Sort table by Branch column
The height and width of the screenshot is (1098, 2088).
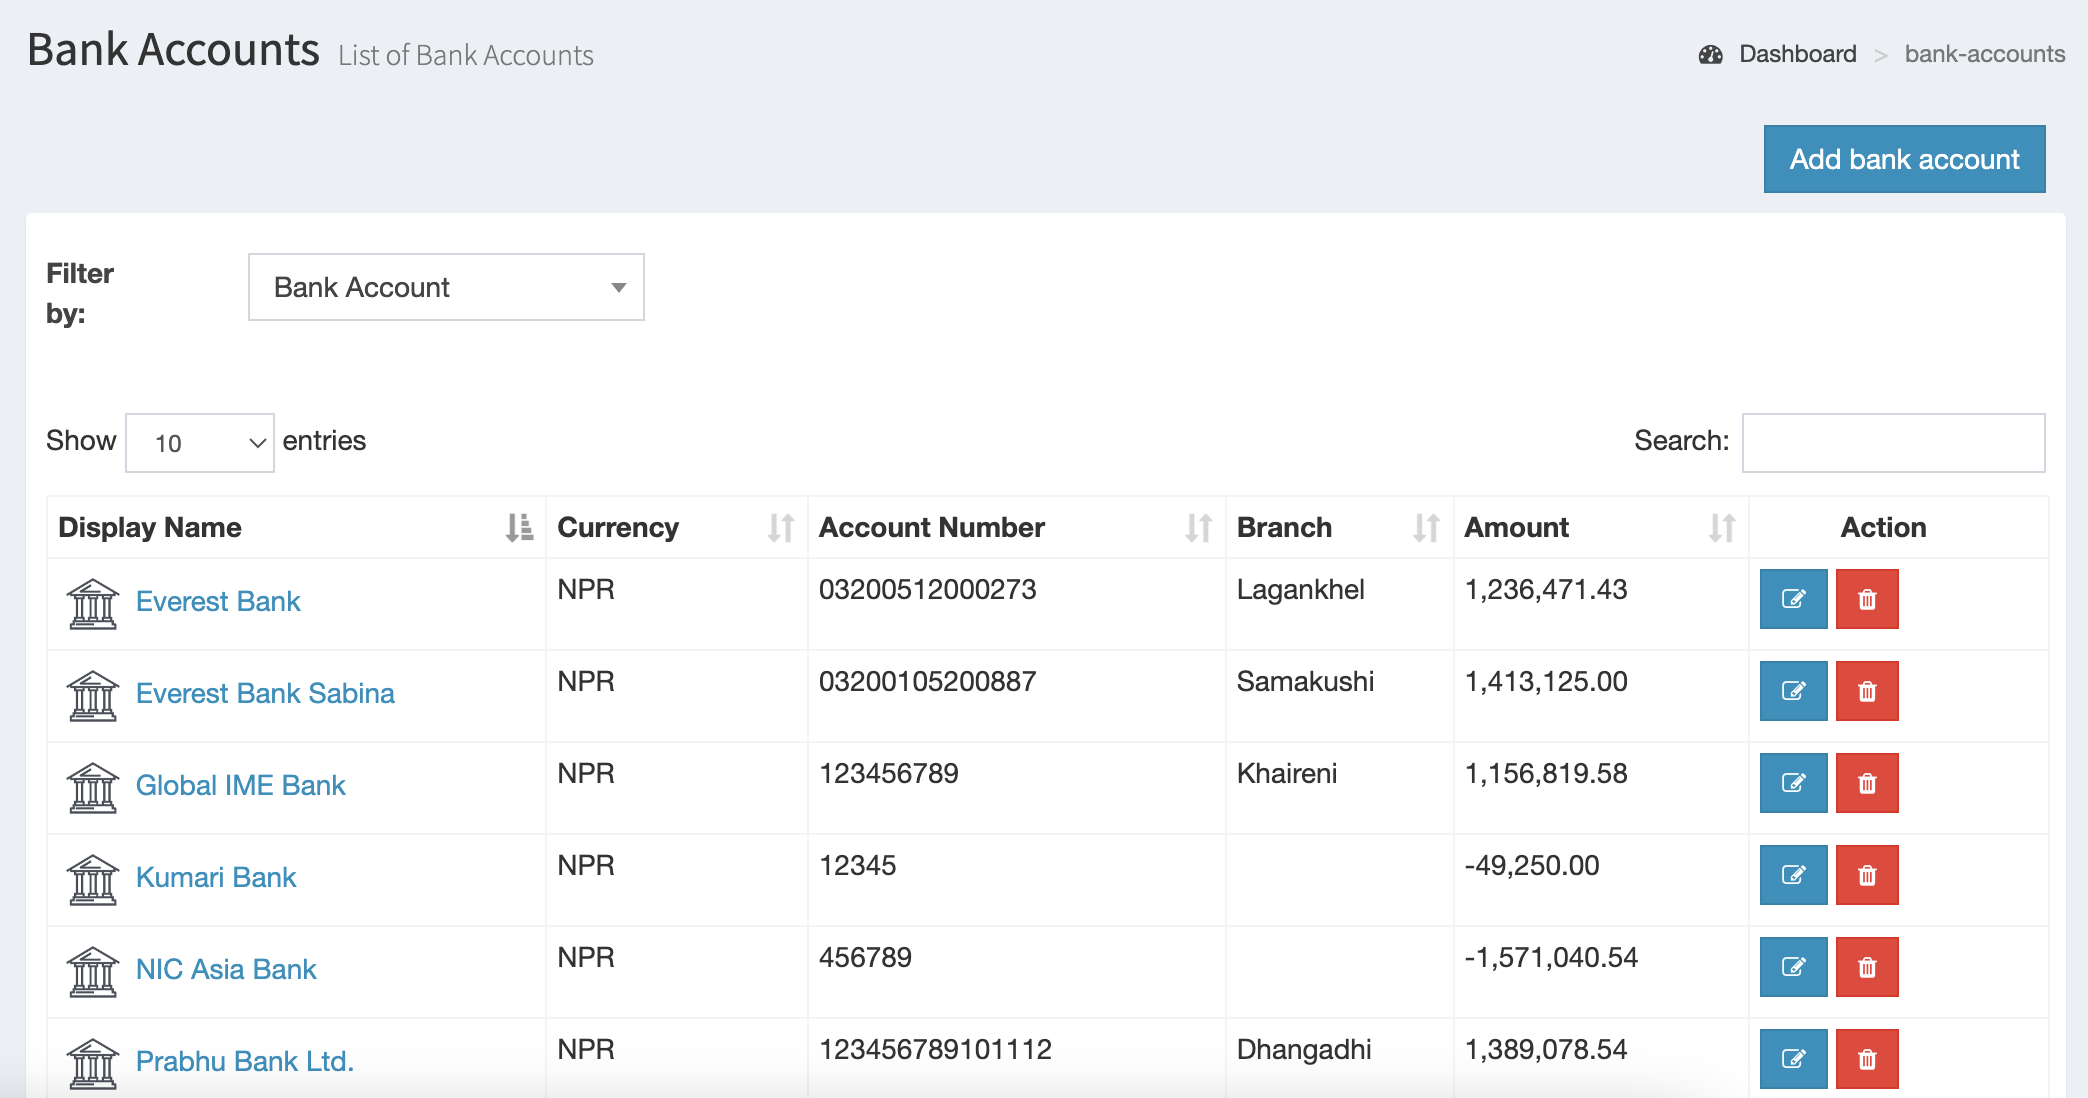click(1339, 527)
